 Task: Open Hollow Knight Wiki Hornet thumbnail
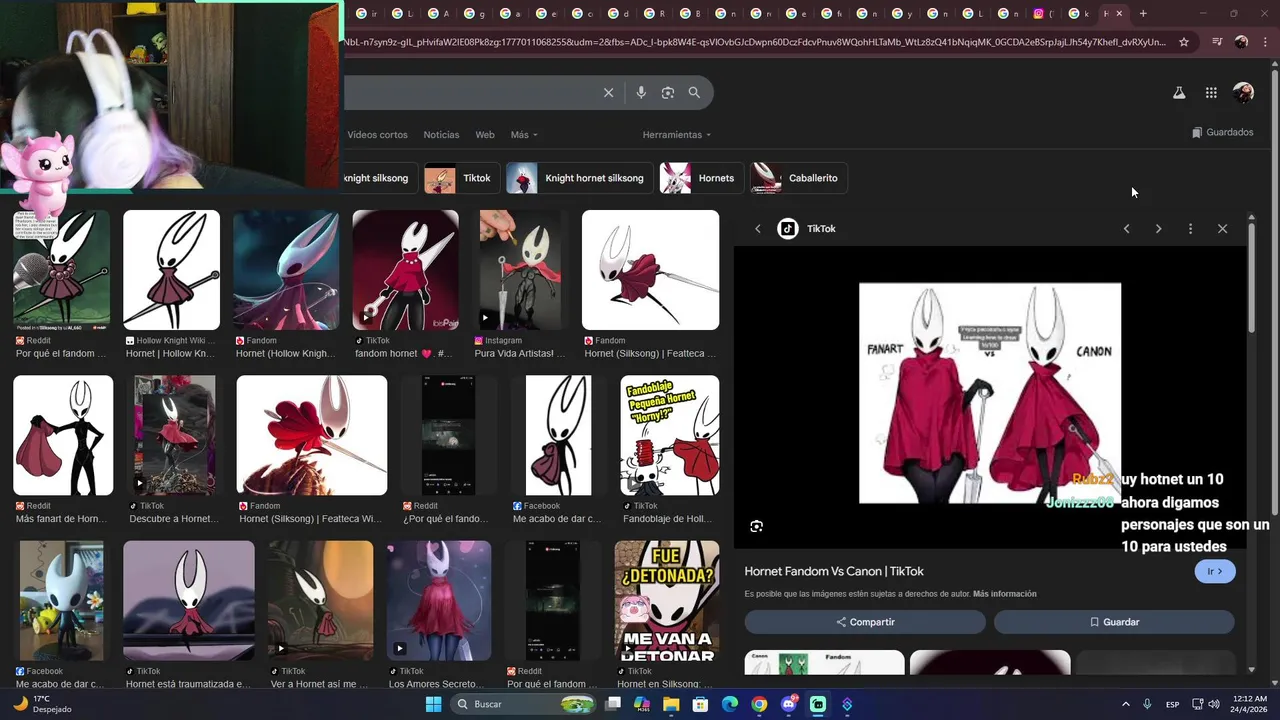[171, 270]
